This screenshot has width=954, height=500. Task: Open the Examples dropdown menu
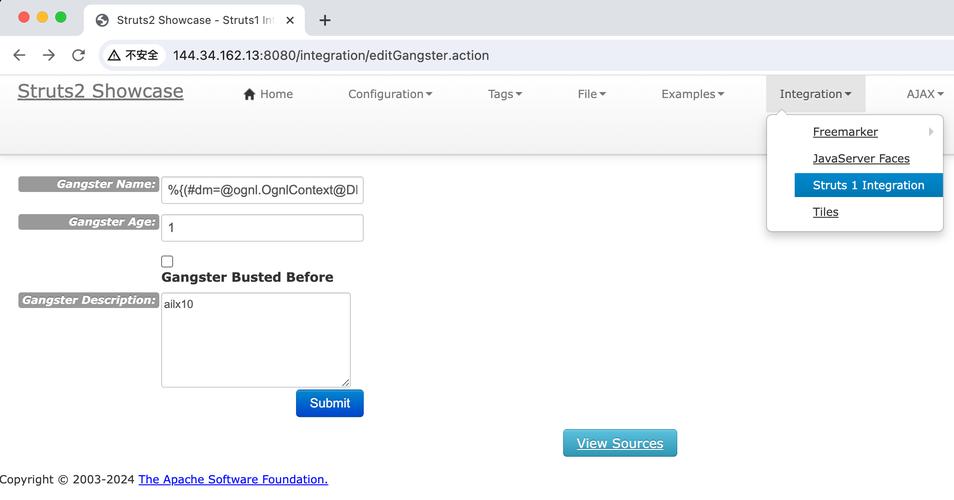click(692, 94)
